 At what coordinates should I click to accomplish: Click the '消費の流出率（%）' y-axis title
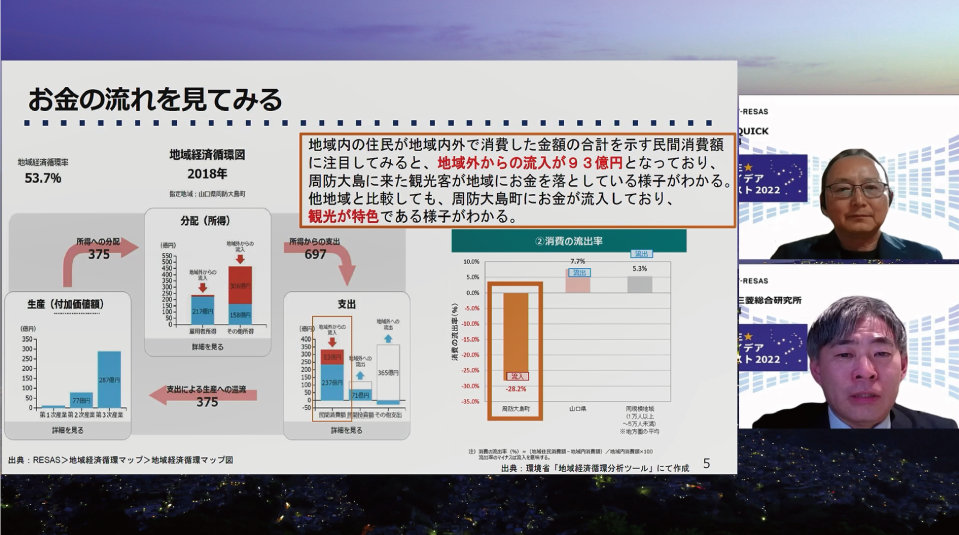455,331
